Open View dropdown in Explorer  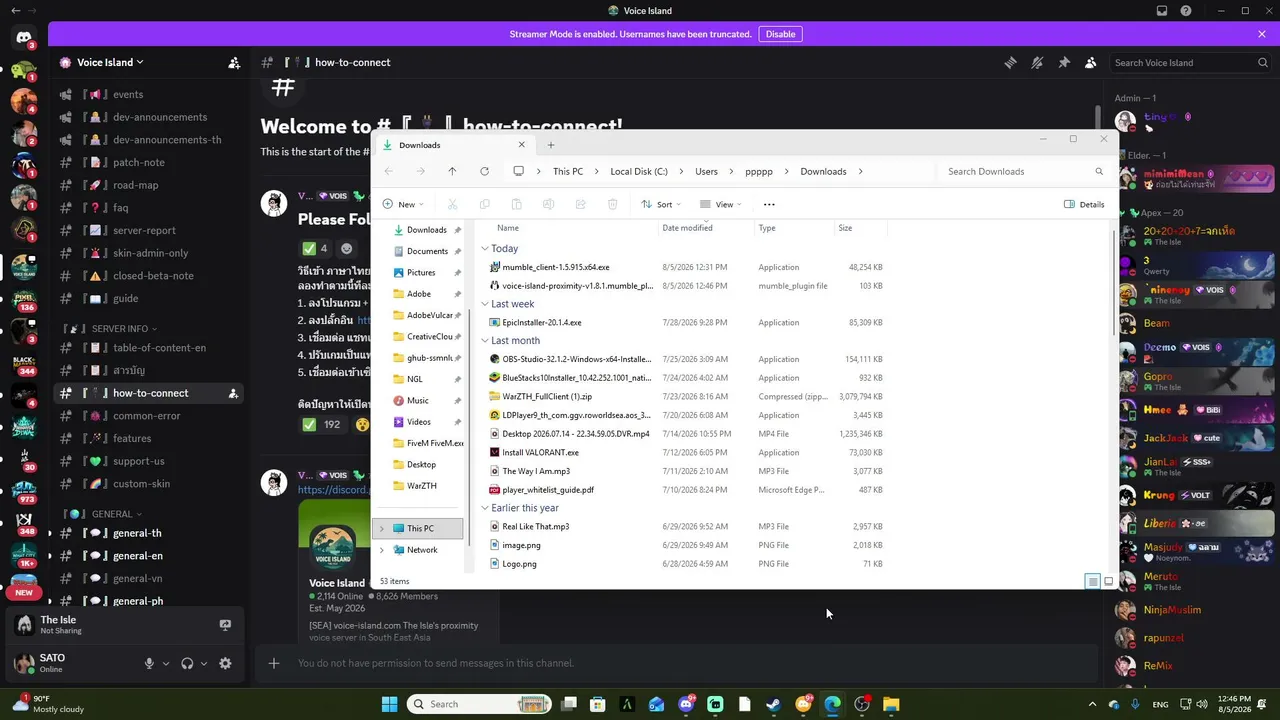[720, 204]
